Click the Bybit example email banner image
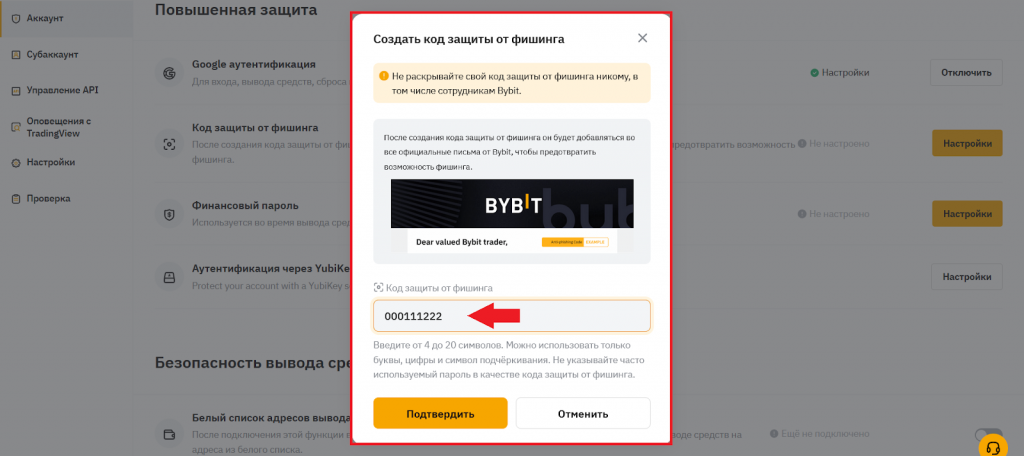 [x=511, y=215]
